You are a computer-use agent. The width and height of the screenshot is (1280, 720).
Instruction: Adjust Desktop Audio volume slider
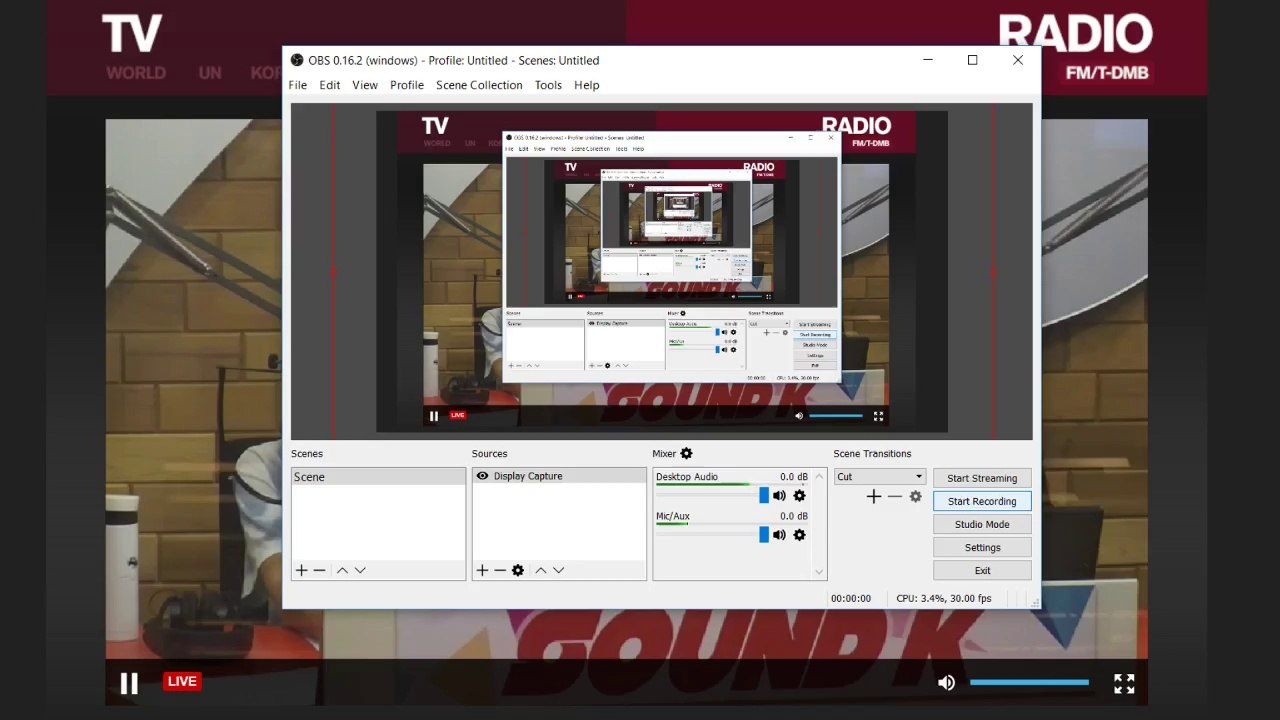tap(712, 496)
